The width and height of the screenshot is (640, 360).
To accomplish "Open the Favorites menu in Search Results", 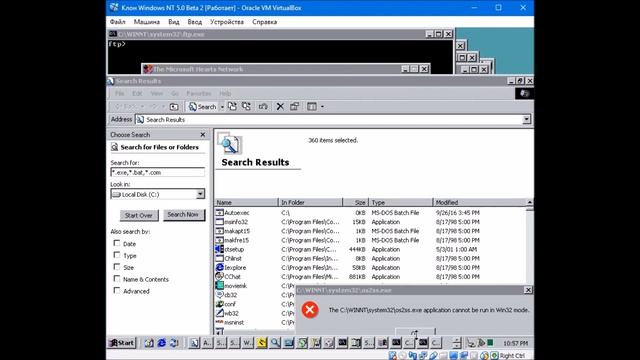I will 199,93.
